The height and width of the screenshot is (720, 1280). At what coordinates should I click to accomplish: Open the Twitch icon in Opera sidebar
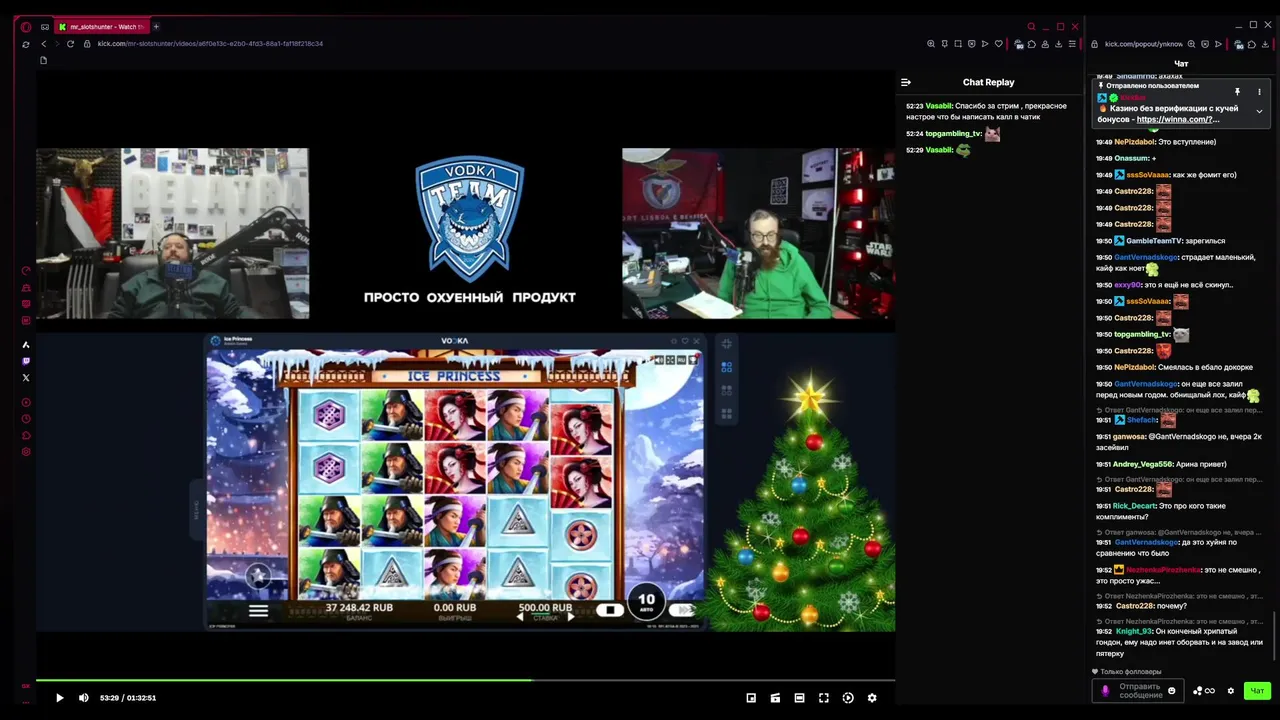coord(26,361)
